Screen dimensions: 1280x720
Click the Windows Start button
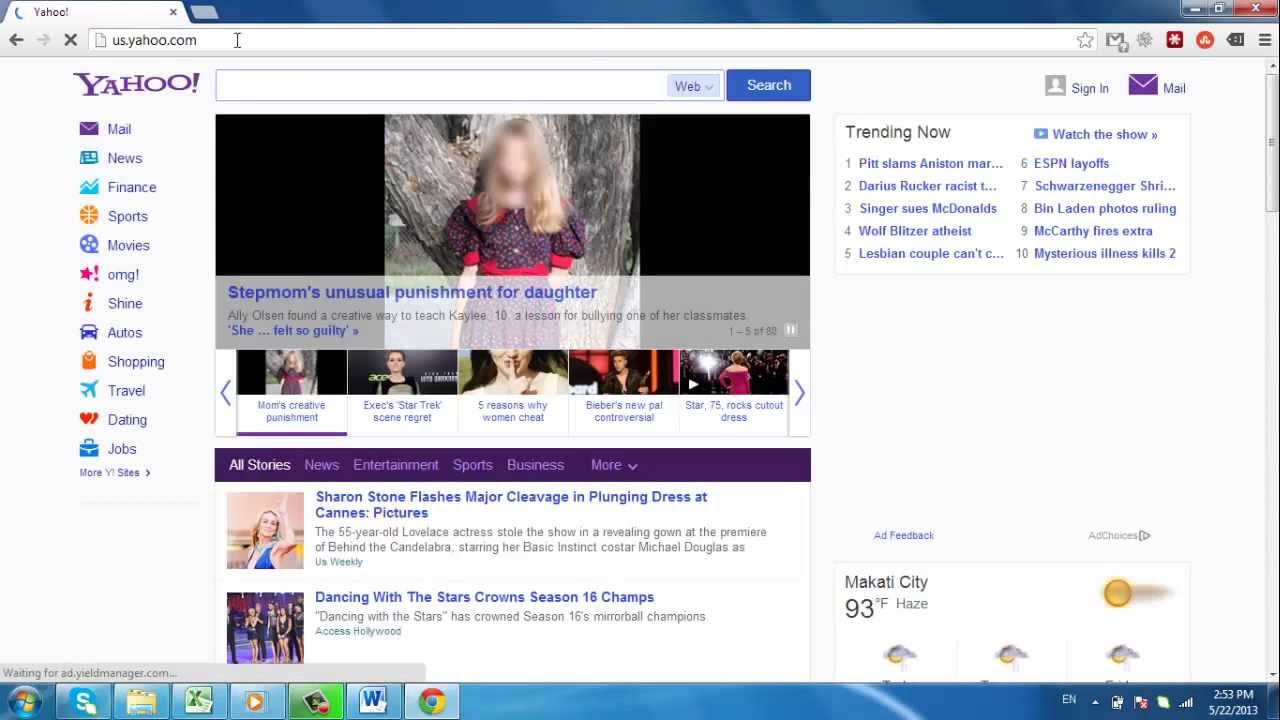pyautogui.click(x=24, y=701)
